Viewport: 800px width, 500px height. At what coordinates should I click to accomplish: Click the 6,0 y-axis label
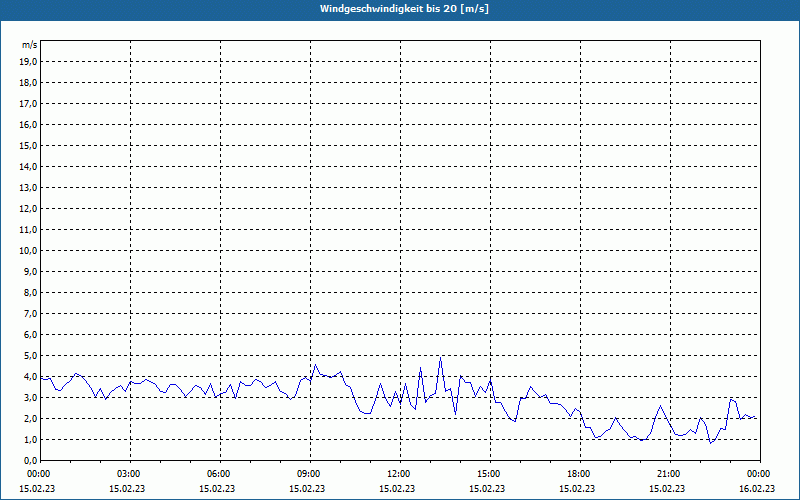[30, 335]
